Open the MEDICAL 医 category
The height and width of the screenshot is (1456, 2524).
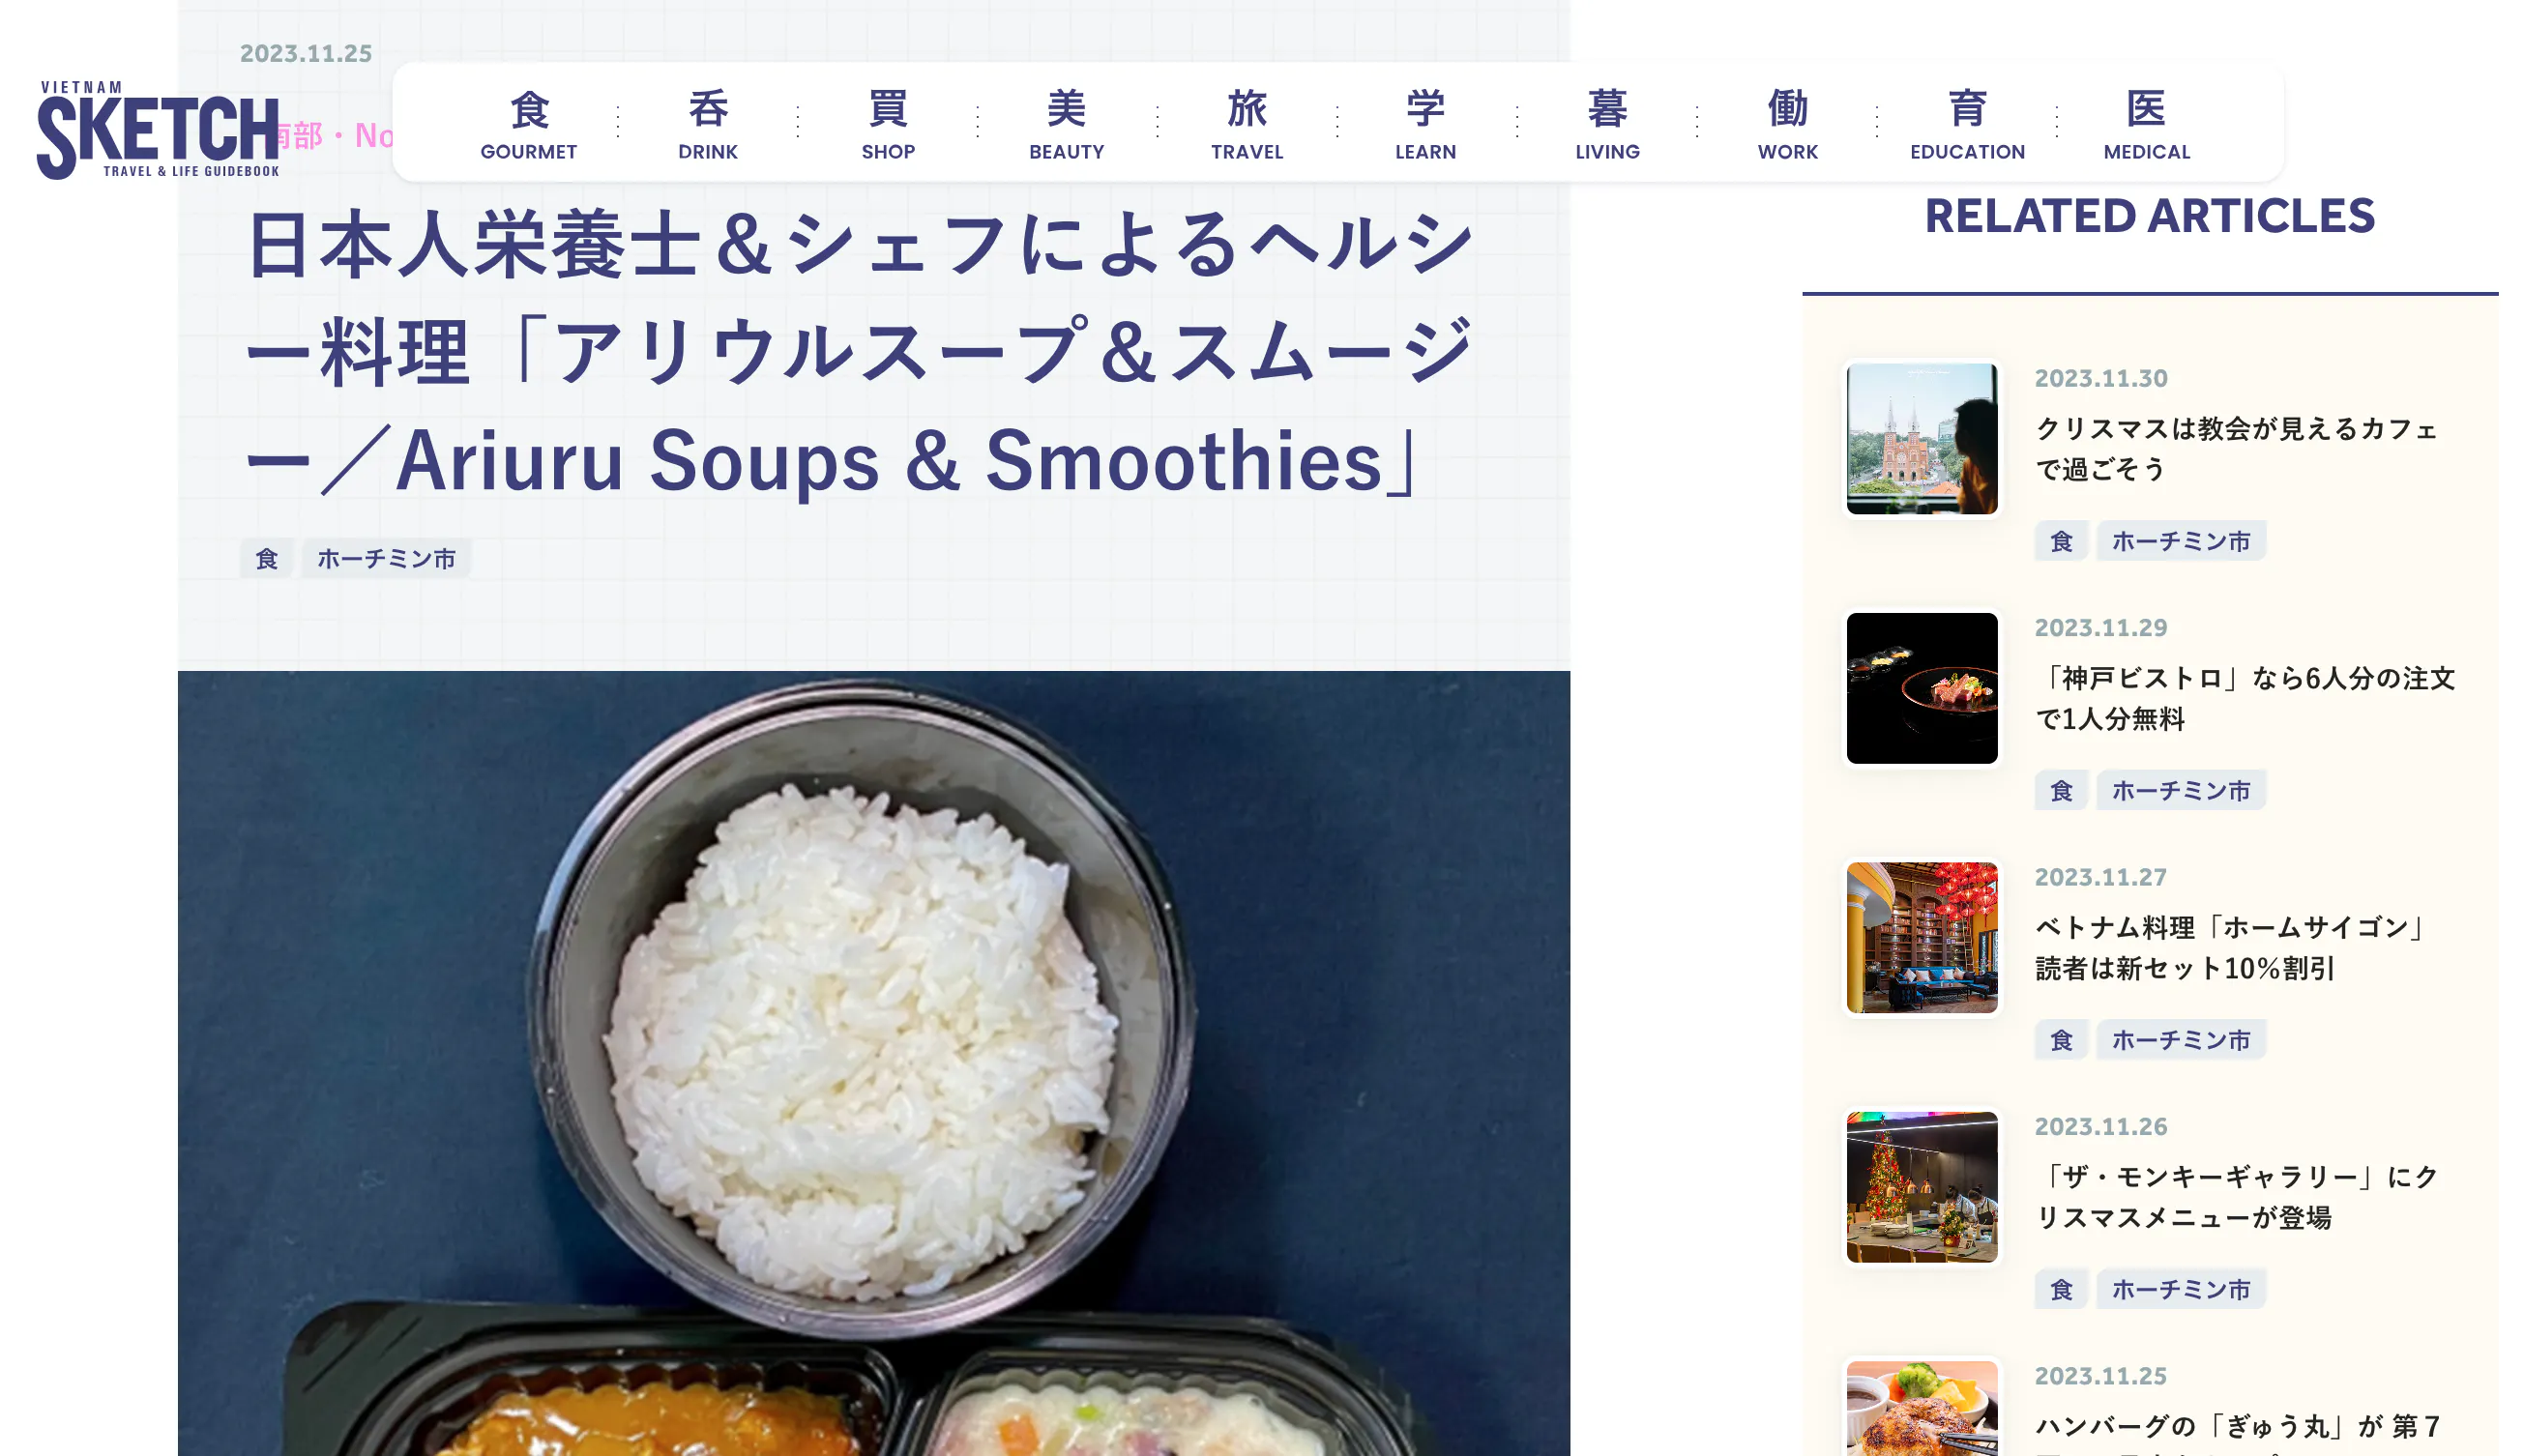(x=2146, y=124)
